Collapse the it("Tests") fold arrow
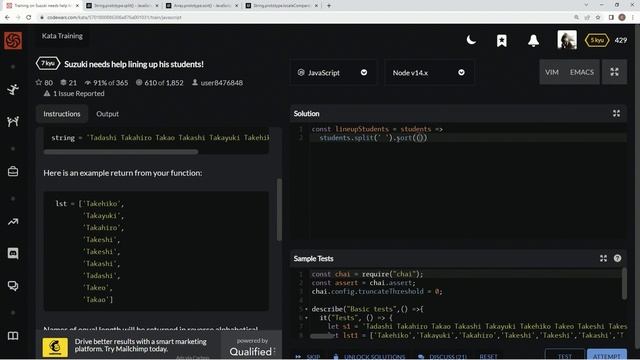The image size is (640, 360). coord(306,318)
